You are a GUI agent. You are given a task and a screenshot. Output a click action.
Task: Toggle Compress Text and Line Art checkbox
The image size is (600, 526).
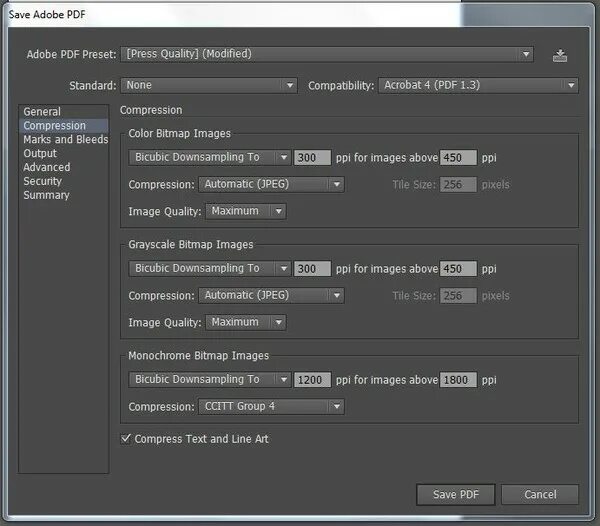[x=126, y=438]
